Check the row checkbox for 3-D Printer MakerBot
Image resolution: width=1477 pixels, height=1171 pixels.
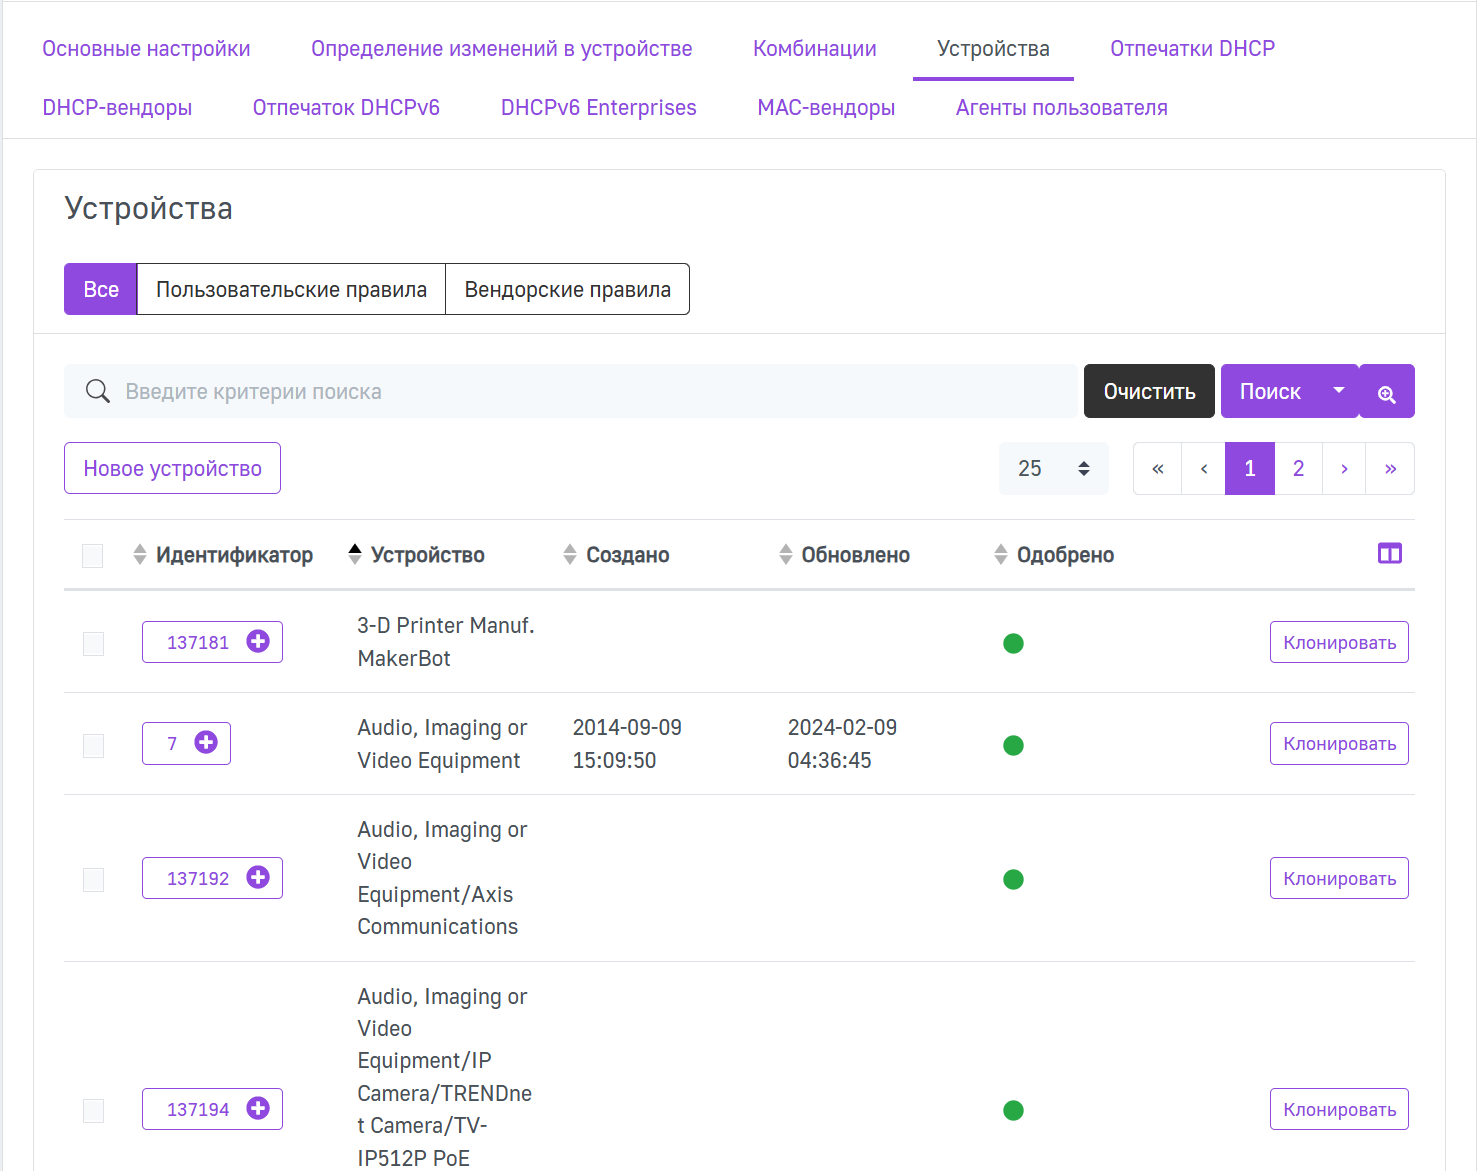pos(93,643)
